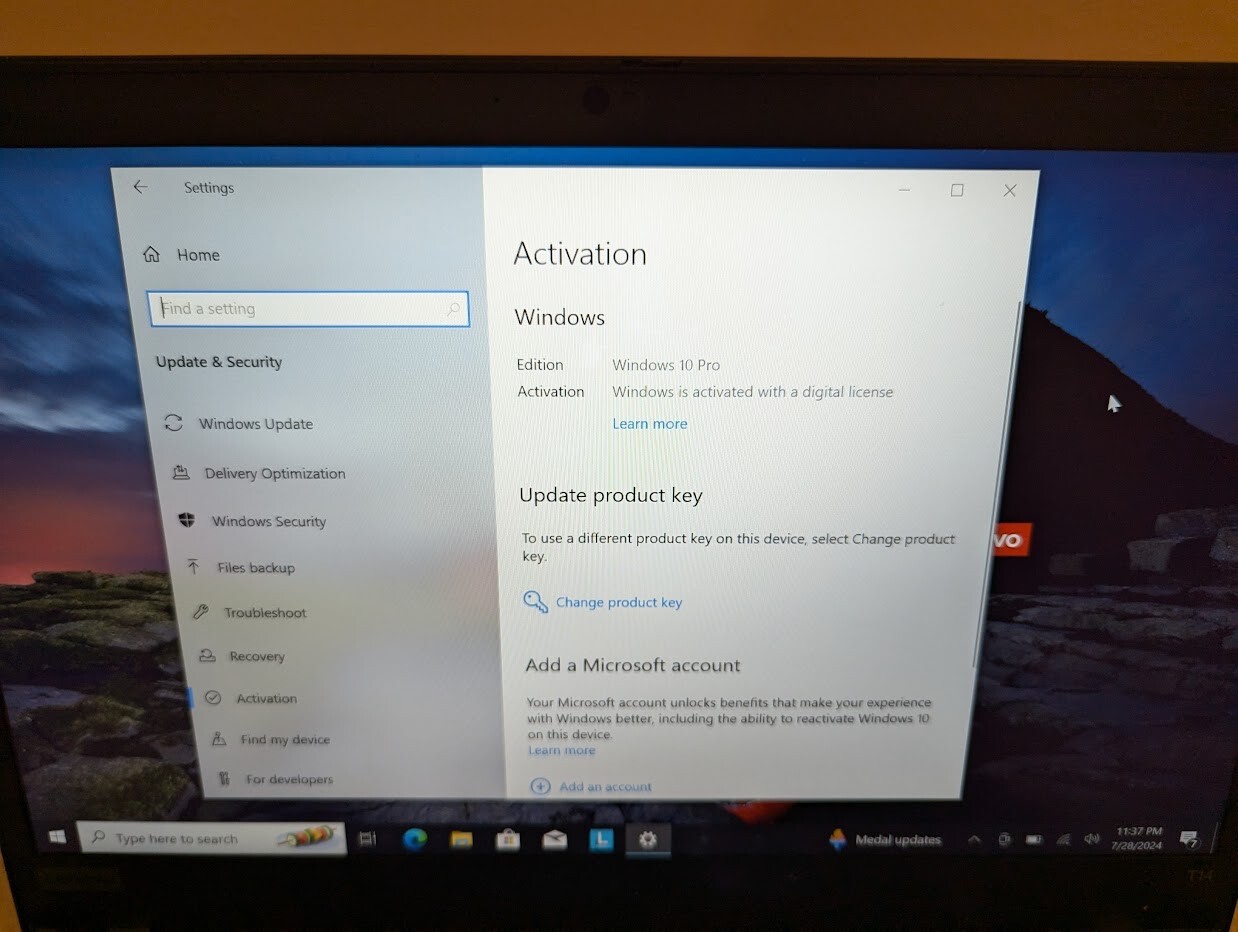Image resolution: width=1238 pixels, height=932 pixels.
Task: Click the Update & Security heading in the sidebar
Action: [219, 362]
